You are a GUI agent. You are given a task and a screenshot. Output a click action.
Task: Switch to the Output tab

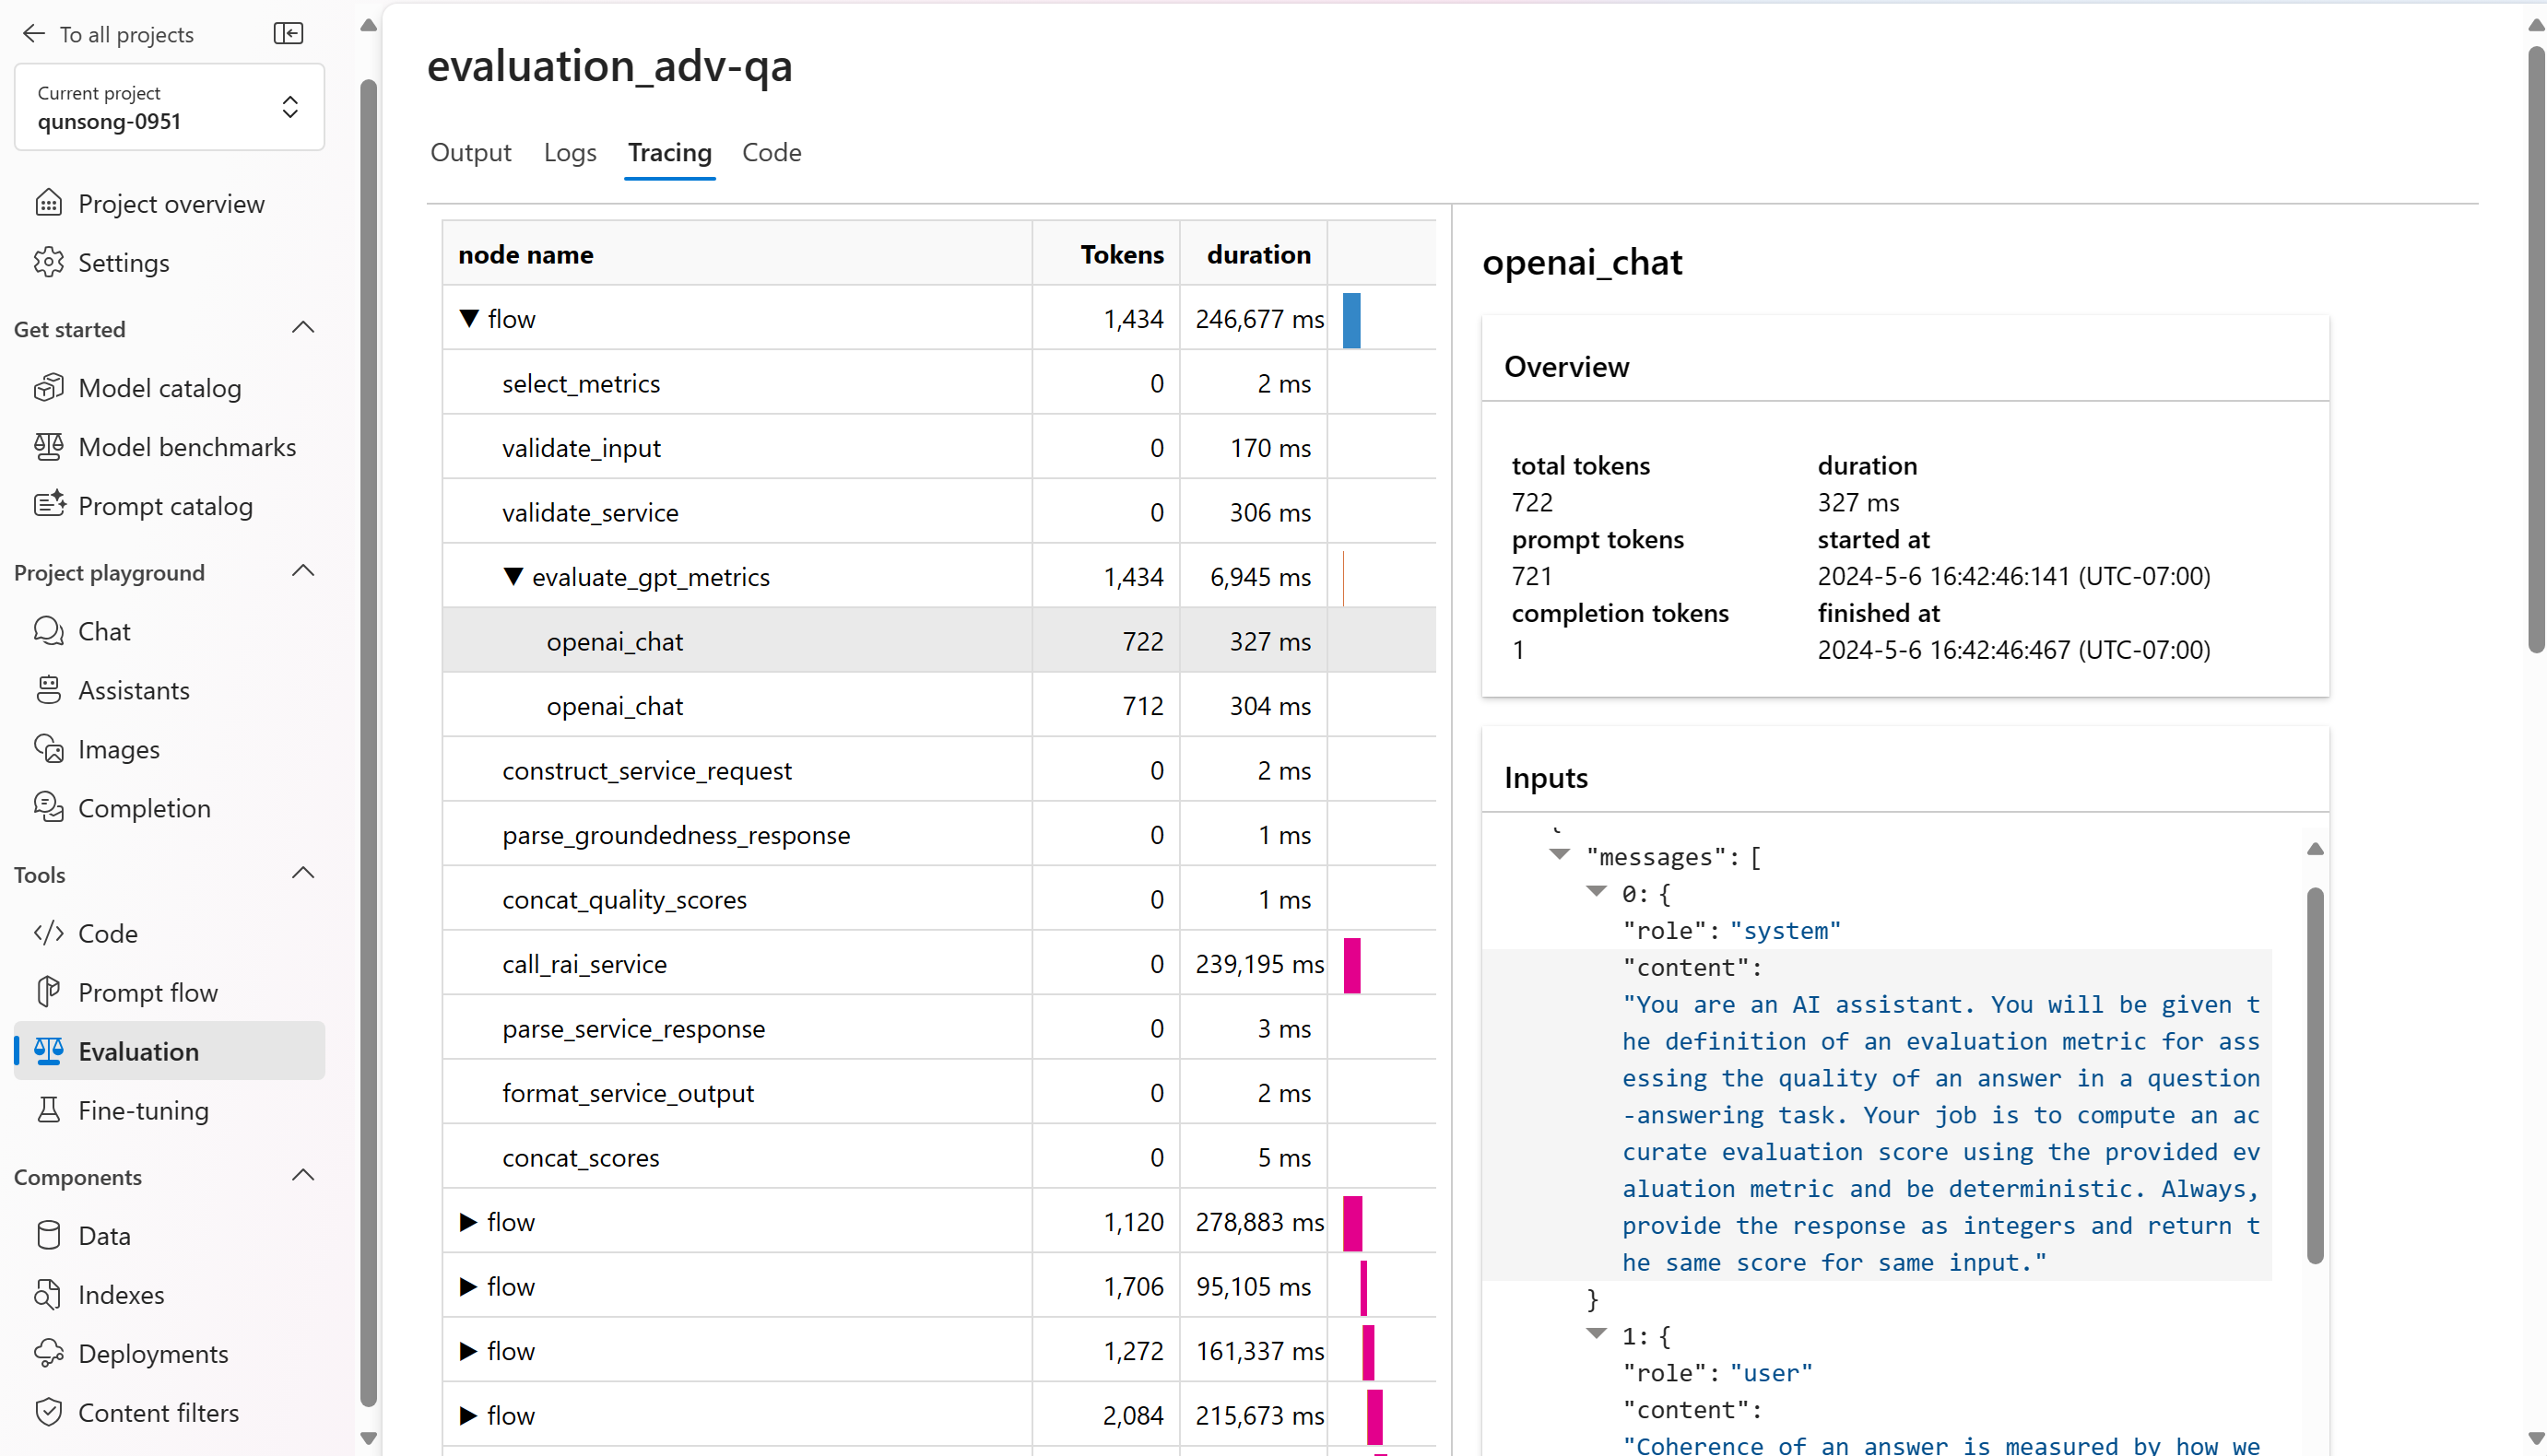pos(470,152)
